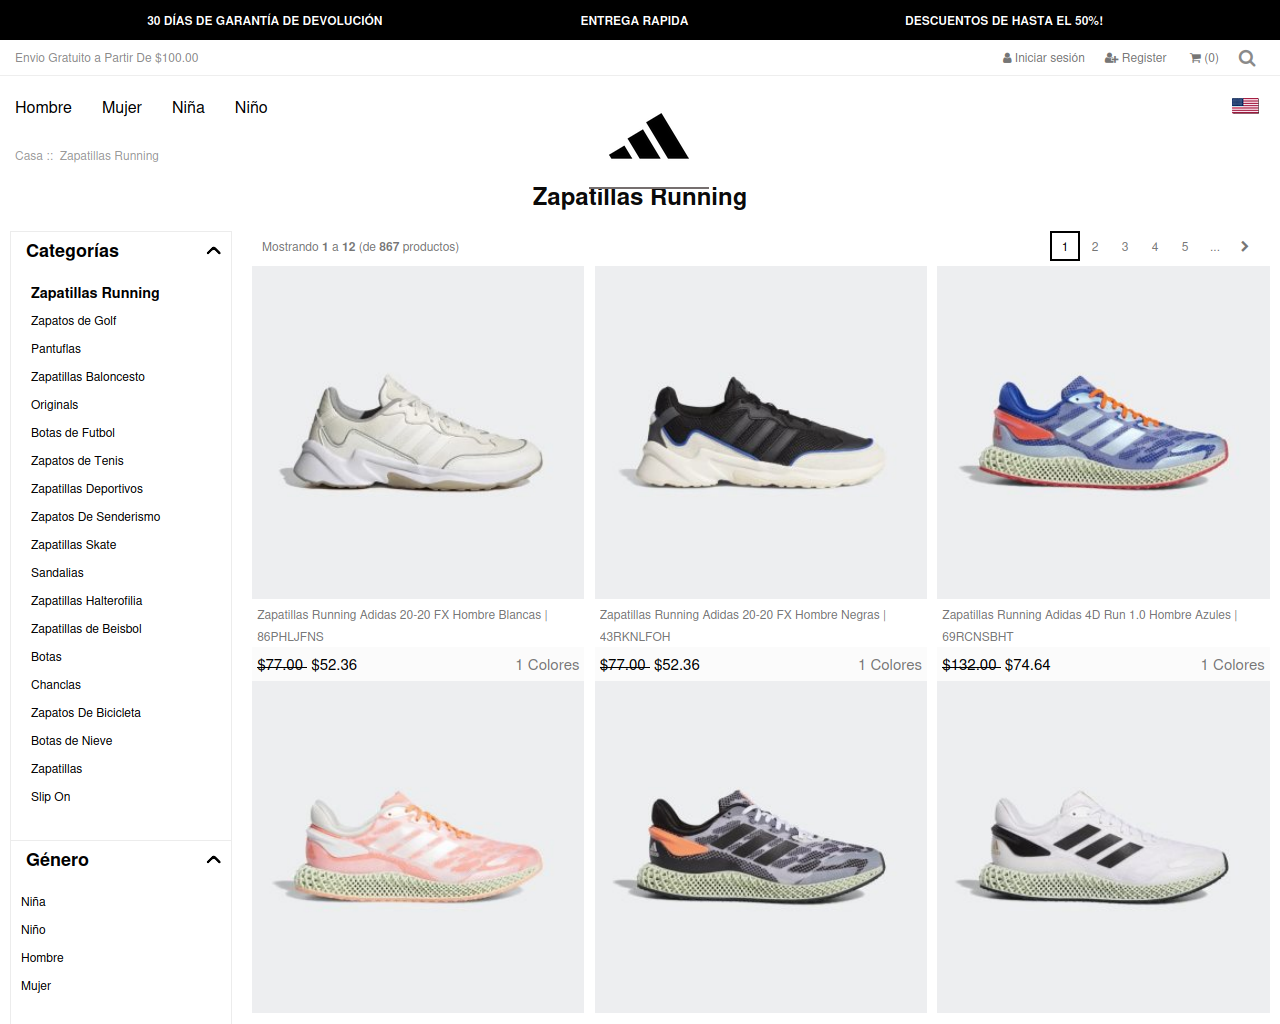
Task: Filter Género by Niña
Action: [33, 902]
